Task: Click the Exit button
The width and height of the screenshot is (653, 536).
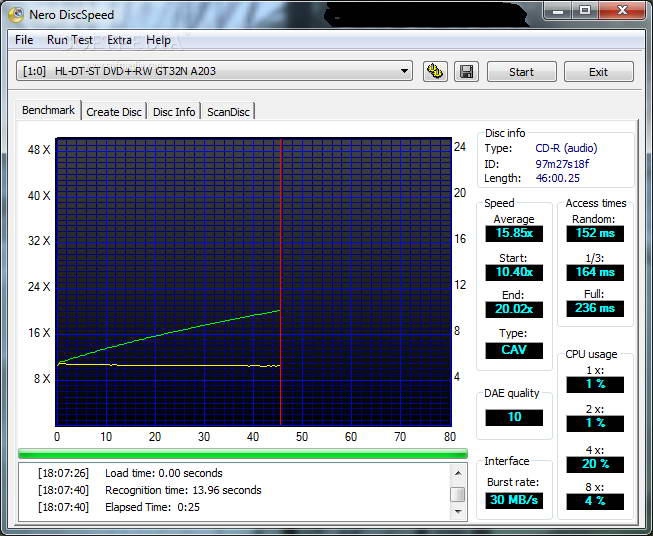Action: point(598,72)
